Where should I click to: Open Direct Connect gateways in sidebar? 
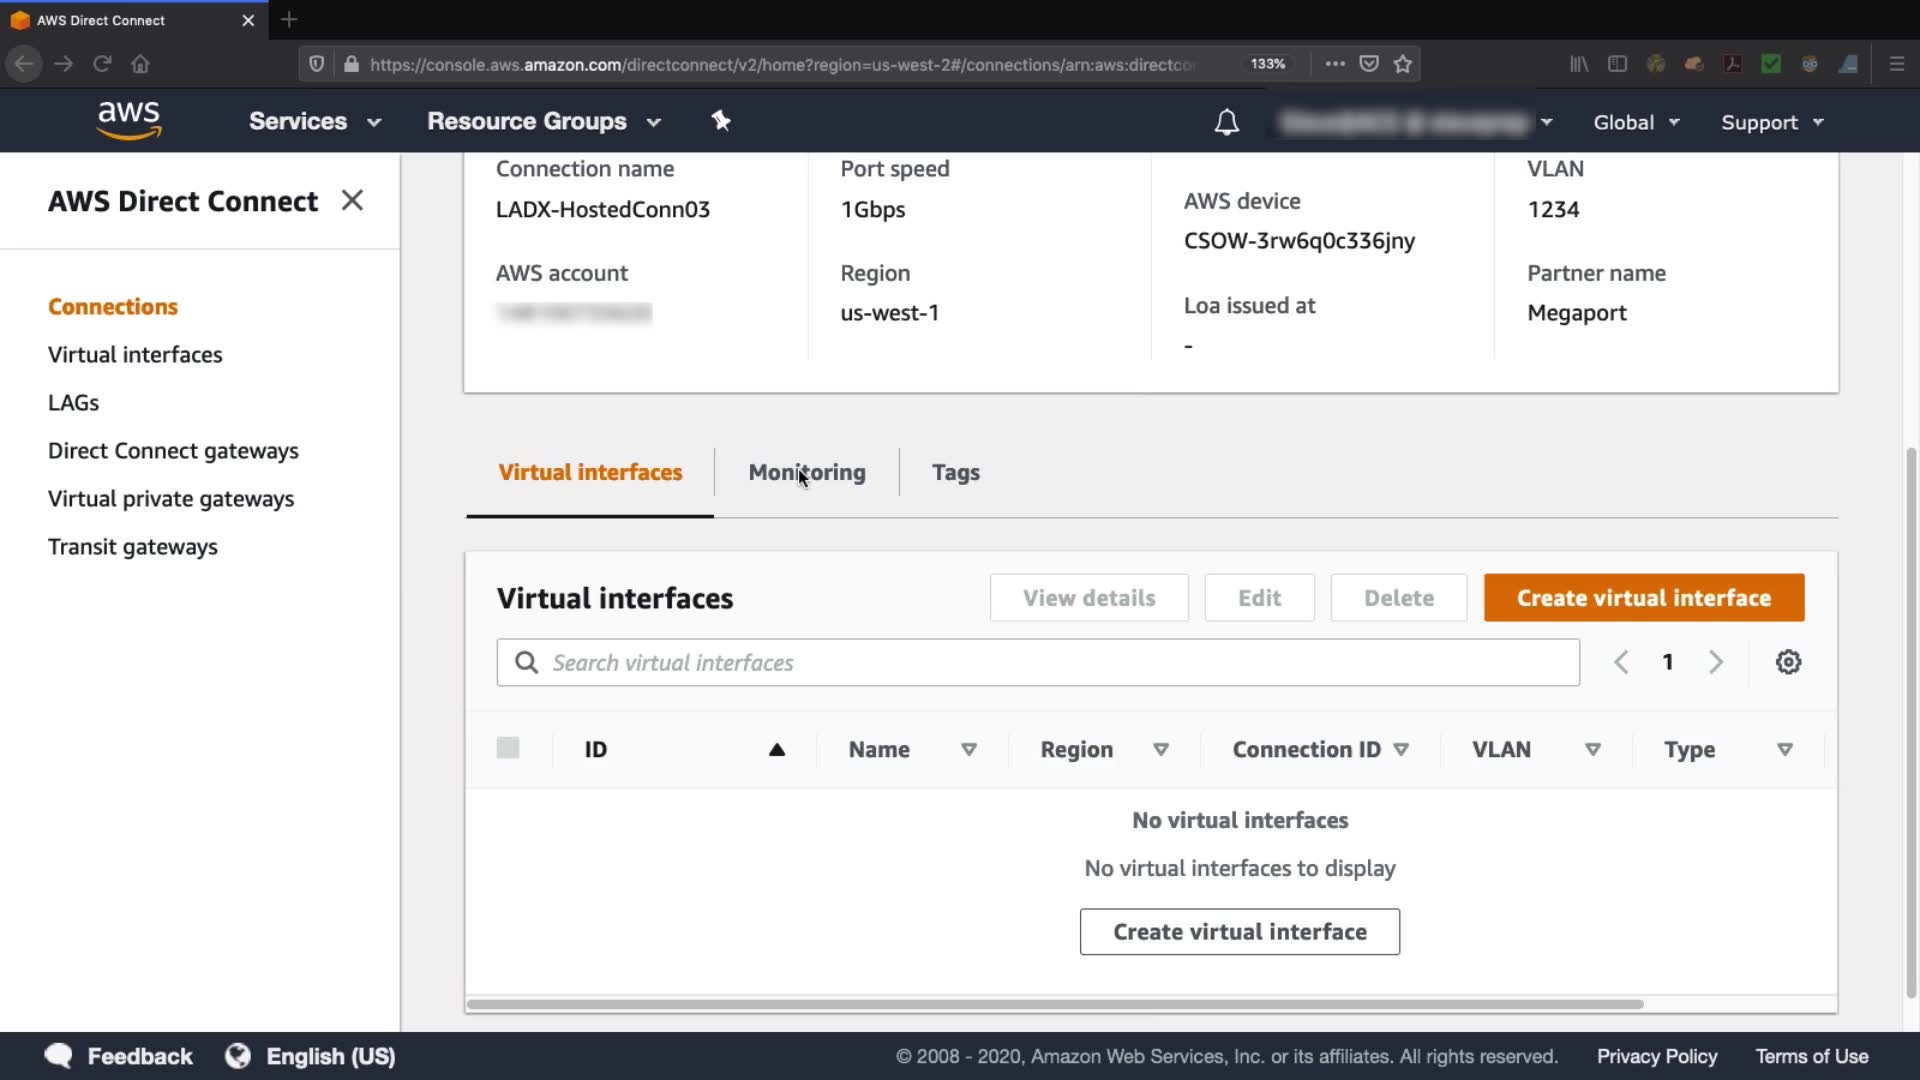[x=173, y=451]
